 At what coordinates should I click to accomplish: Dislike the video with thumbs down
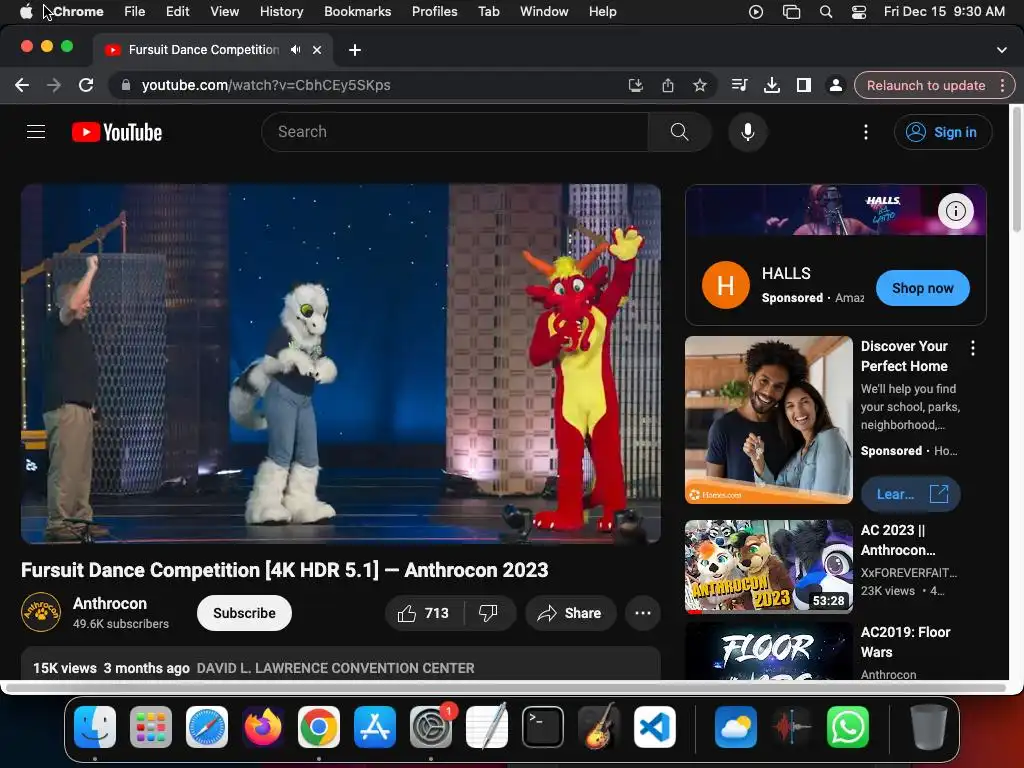pyautogui.click(x=488, y=613)
